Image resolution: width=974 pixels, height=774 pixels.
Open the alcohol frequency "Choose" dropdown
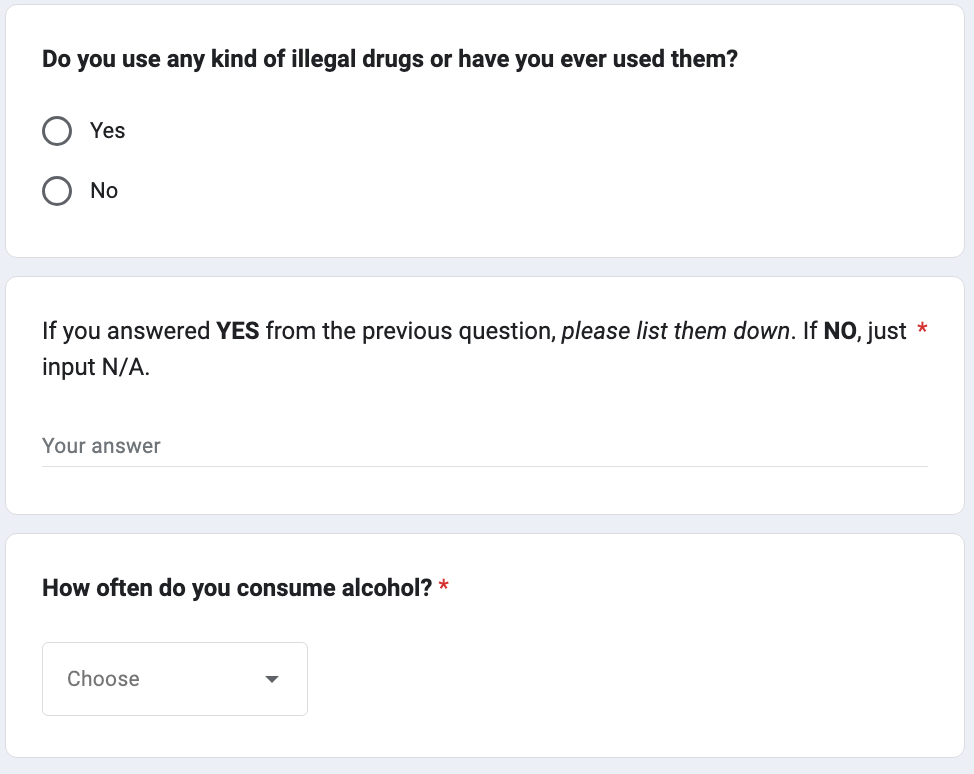point(174,679)
